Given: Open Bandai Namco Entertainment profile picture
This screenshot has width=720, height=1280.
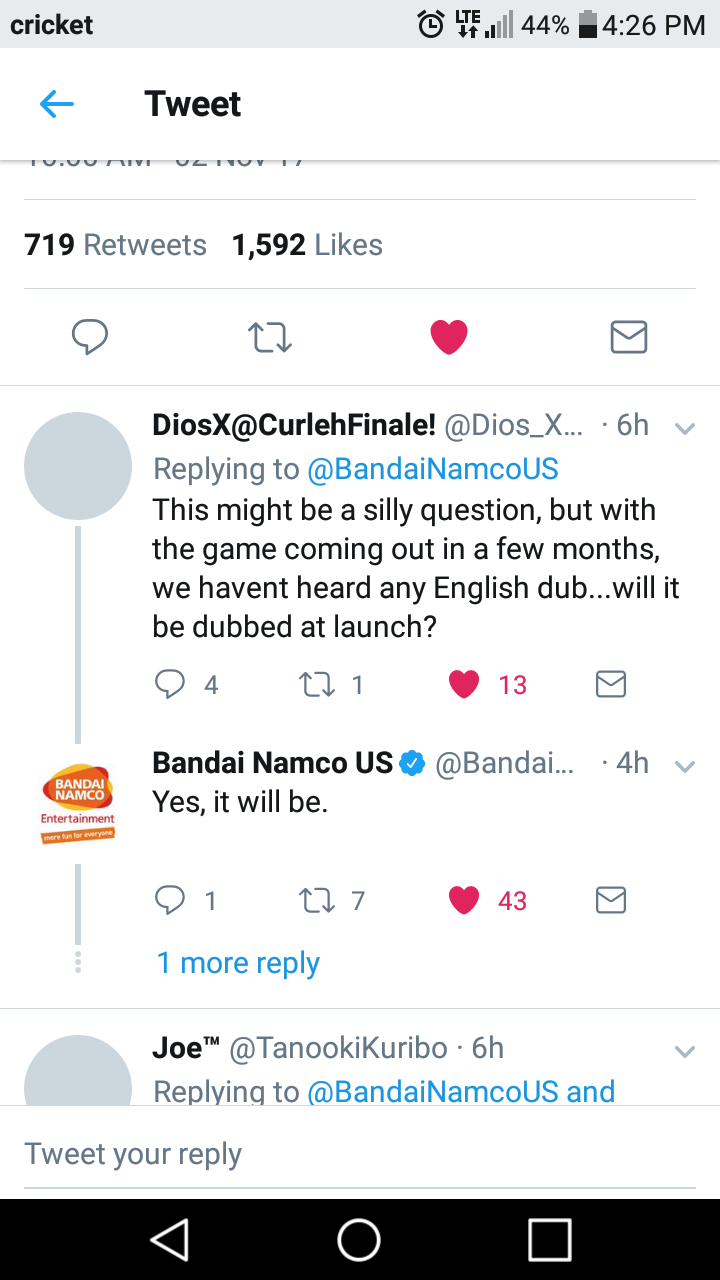Looking at the screenshot, I should pos(78,805).
